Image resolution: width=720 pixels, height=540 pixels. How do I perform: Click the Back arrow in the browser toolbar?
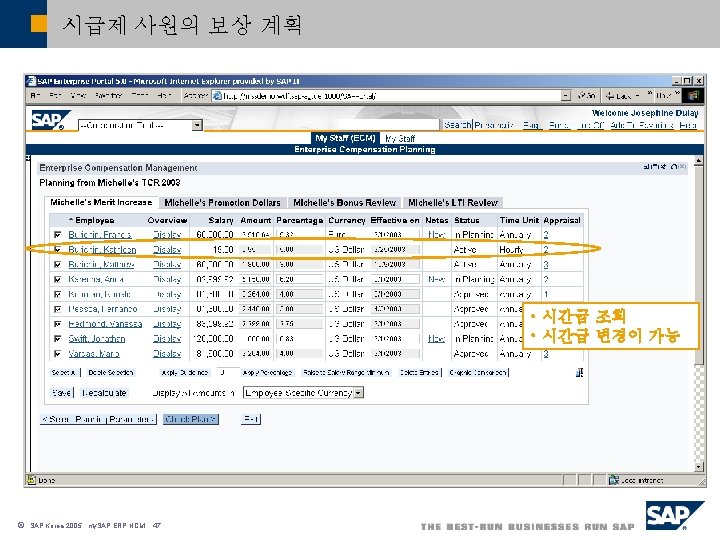610,96
